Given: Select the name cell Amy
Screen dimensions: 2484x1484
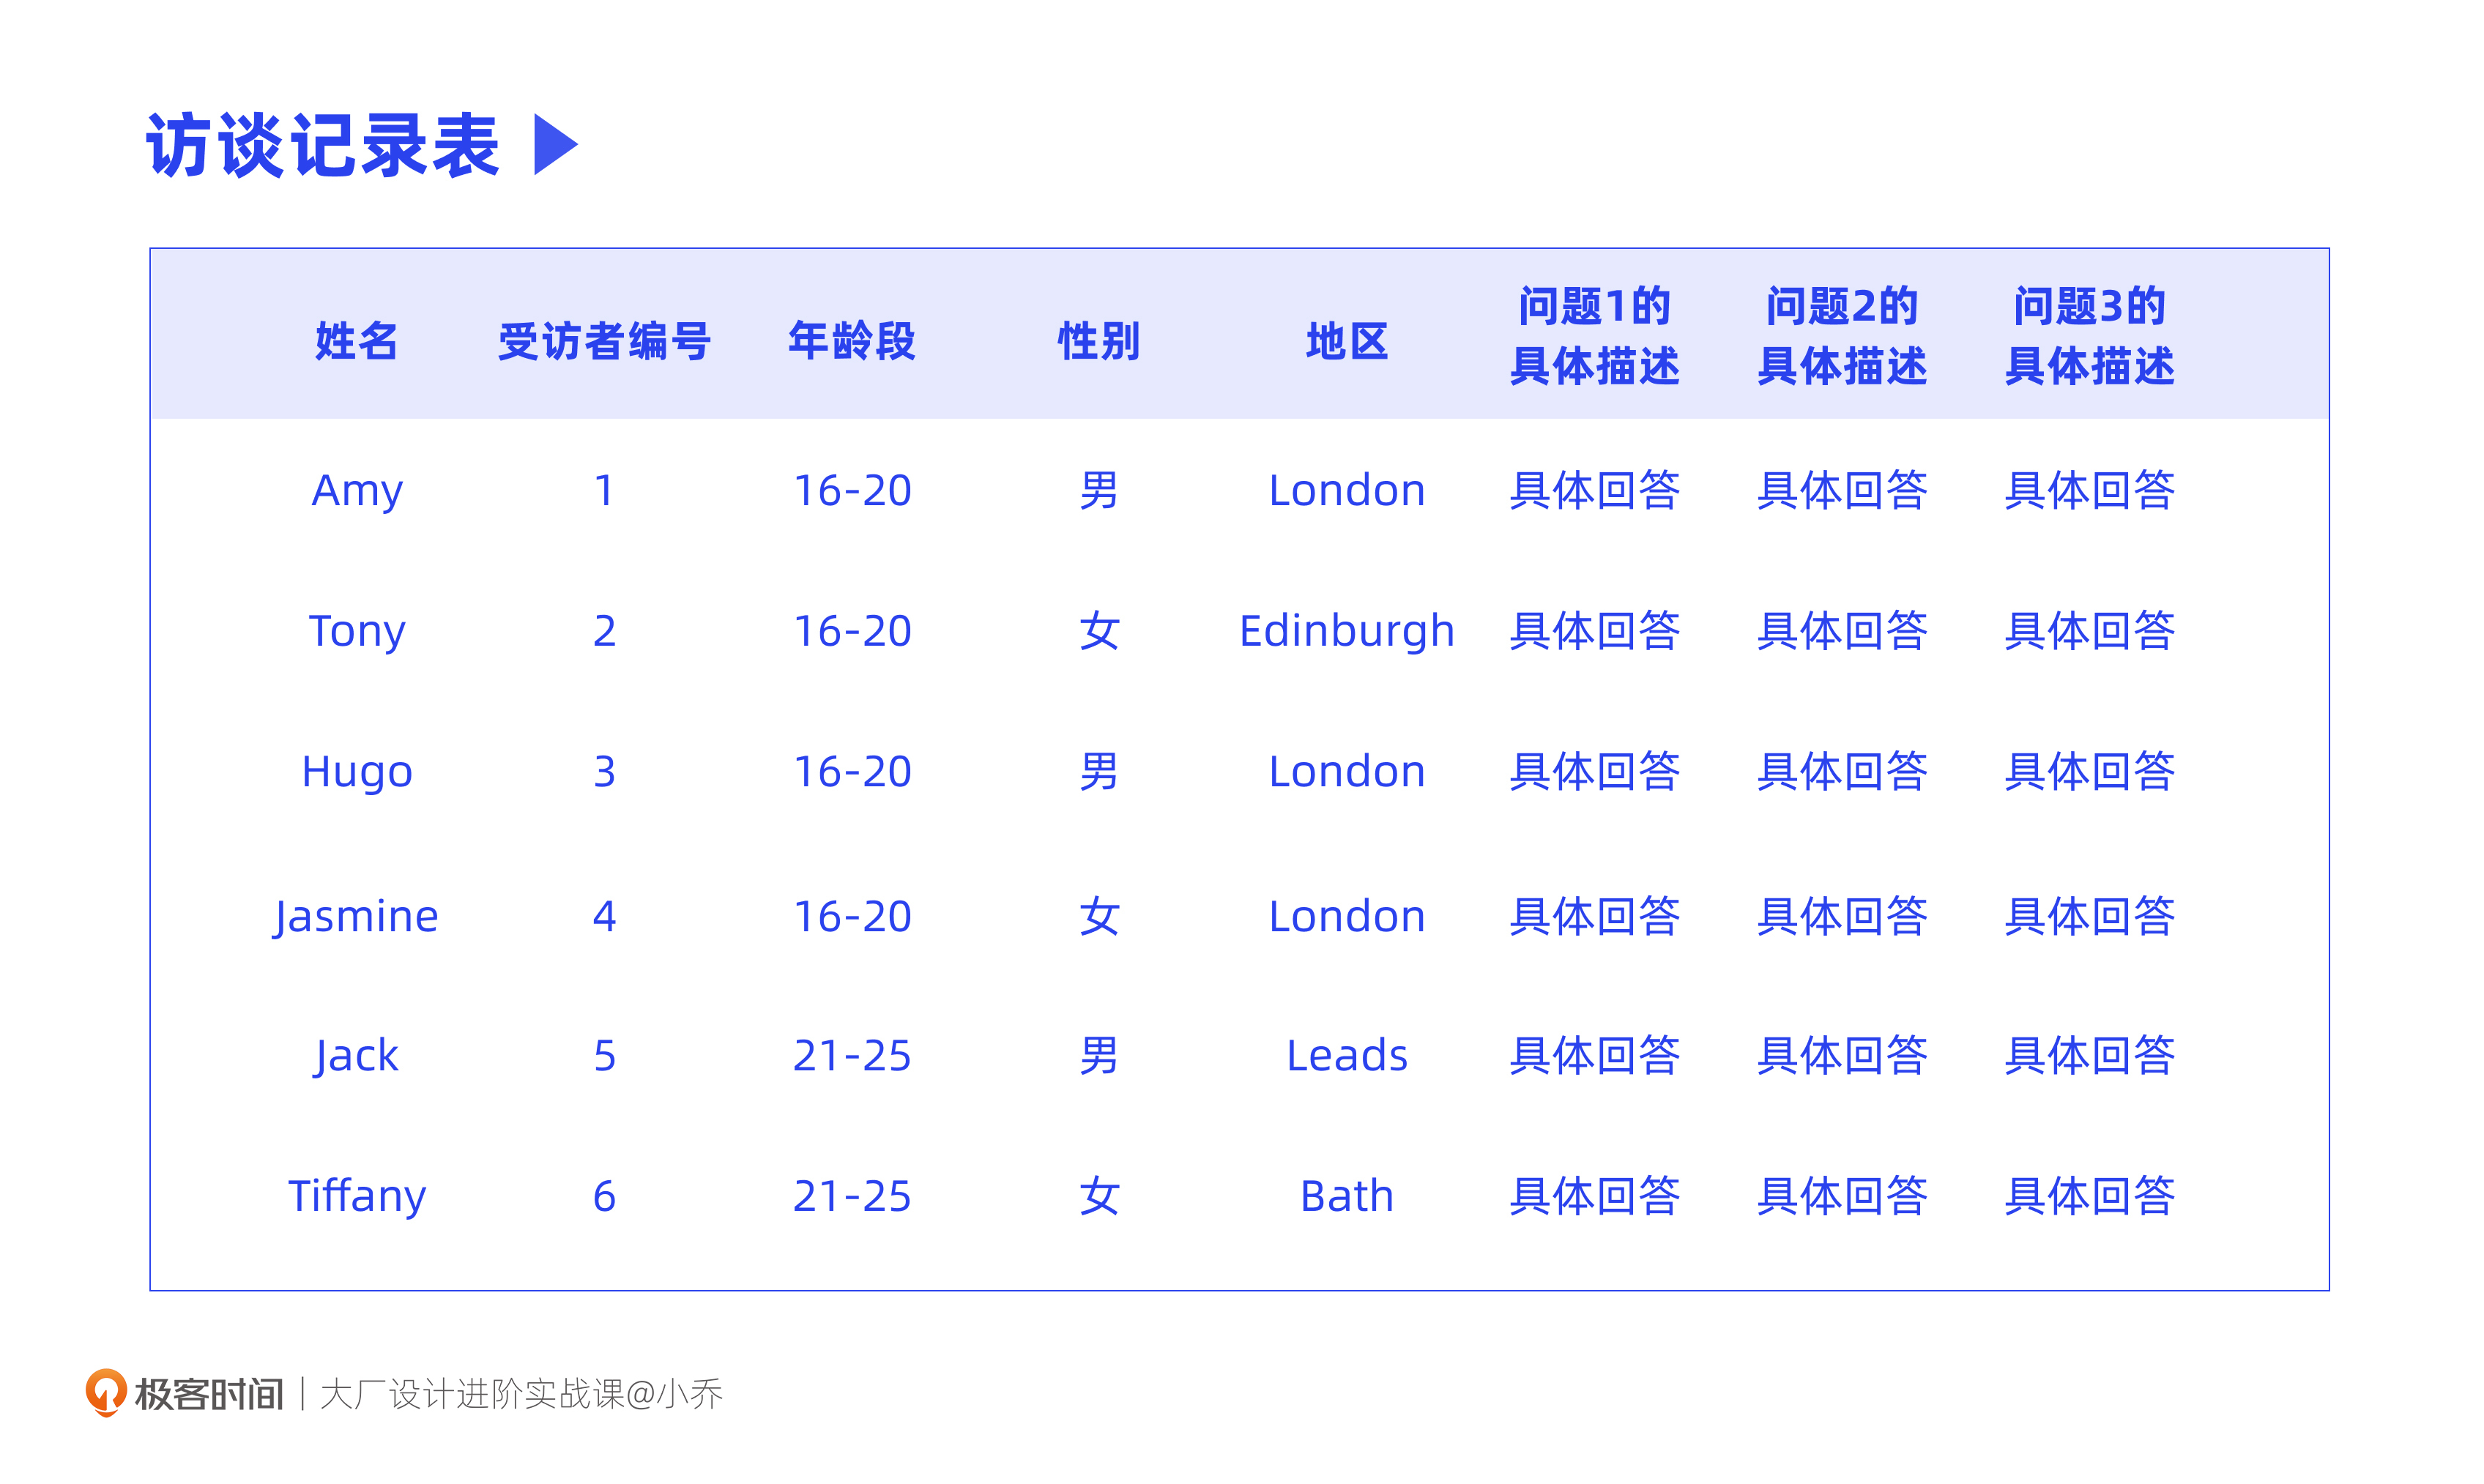Looking at the screenshot, I should point(357,490).
